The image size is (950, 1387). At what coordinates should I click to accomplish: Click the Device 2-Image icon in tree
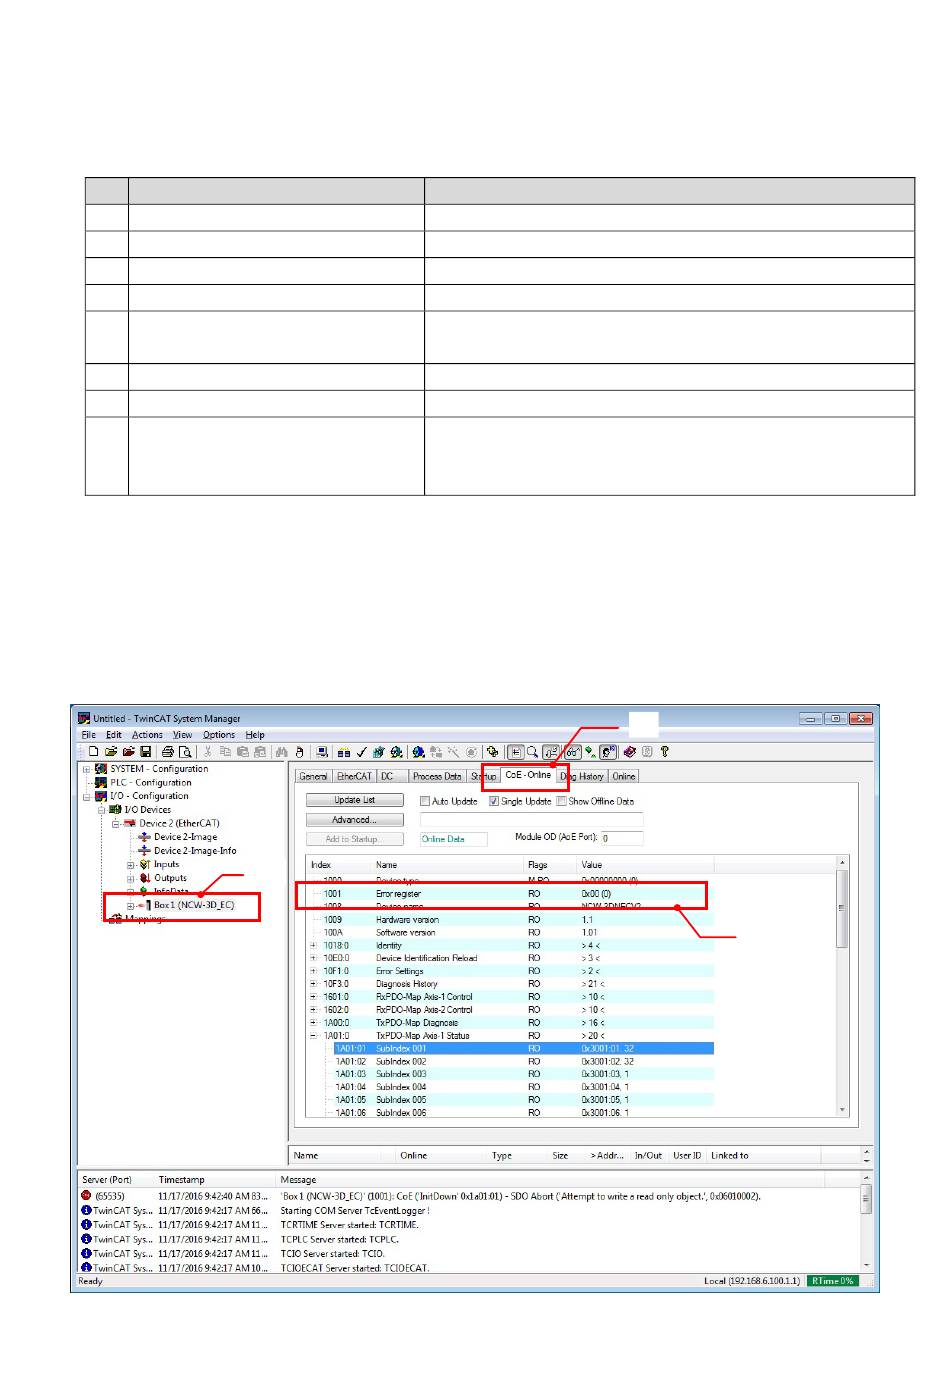(144, 837)
